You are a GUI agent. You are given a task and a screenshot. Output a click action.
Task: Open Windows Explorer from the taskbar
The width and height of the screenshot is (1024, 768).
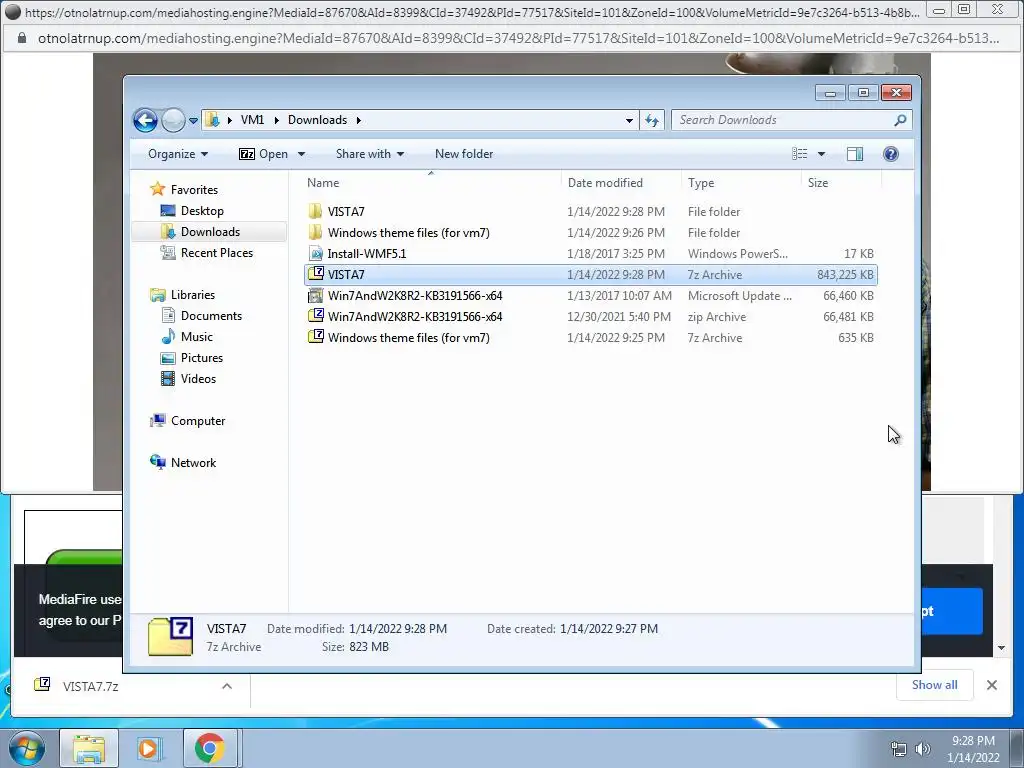89,748
